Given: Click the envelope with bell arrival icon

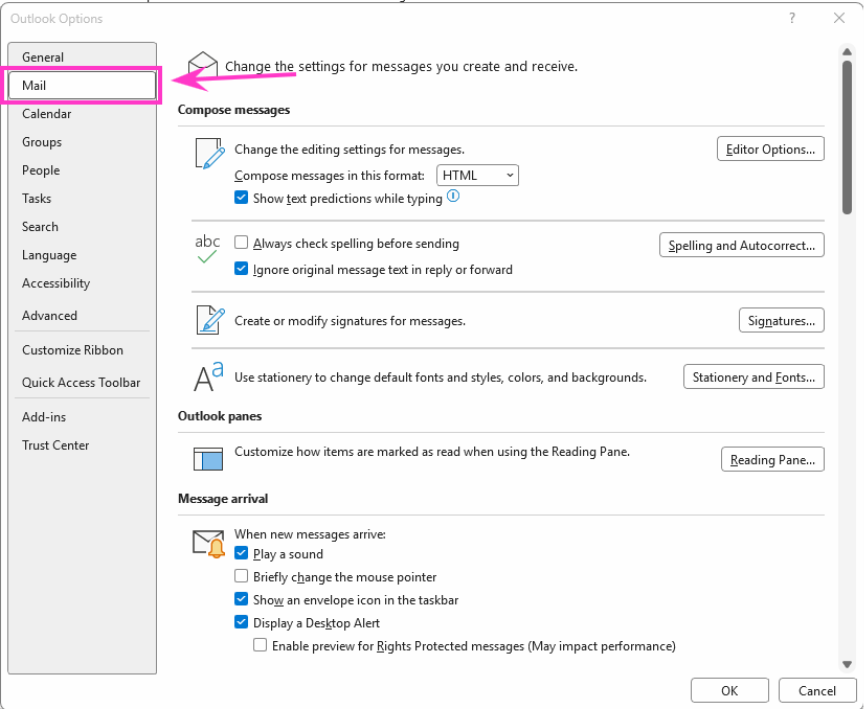Looking at the screenshot, I should pyautogui.click(x=209, y=544).
